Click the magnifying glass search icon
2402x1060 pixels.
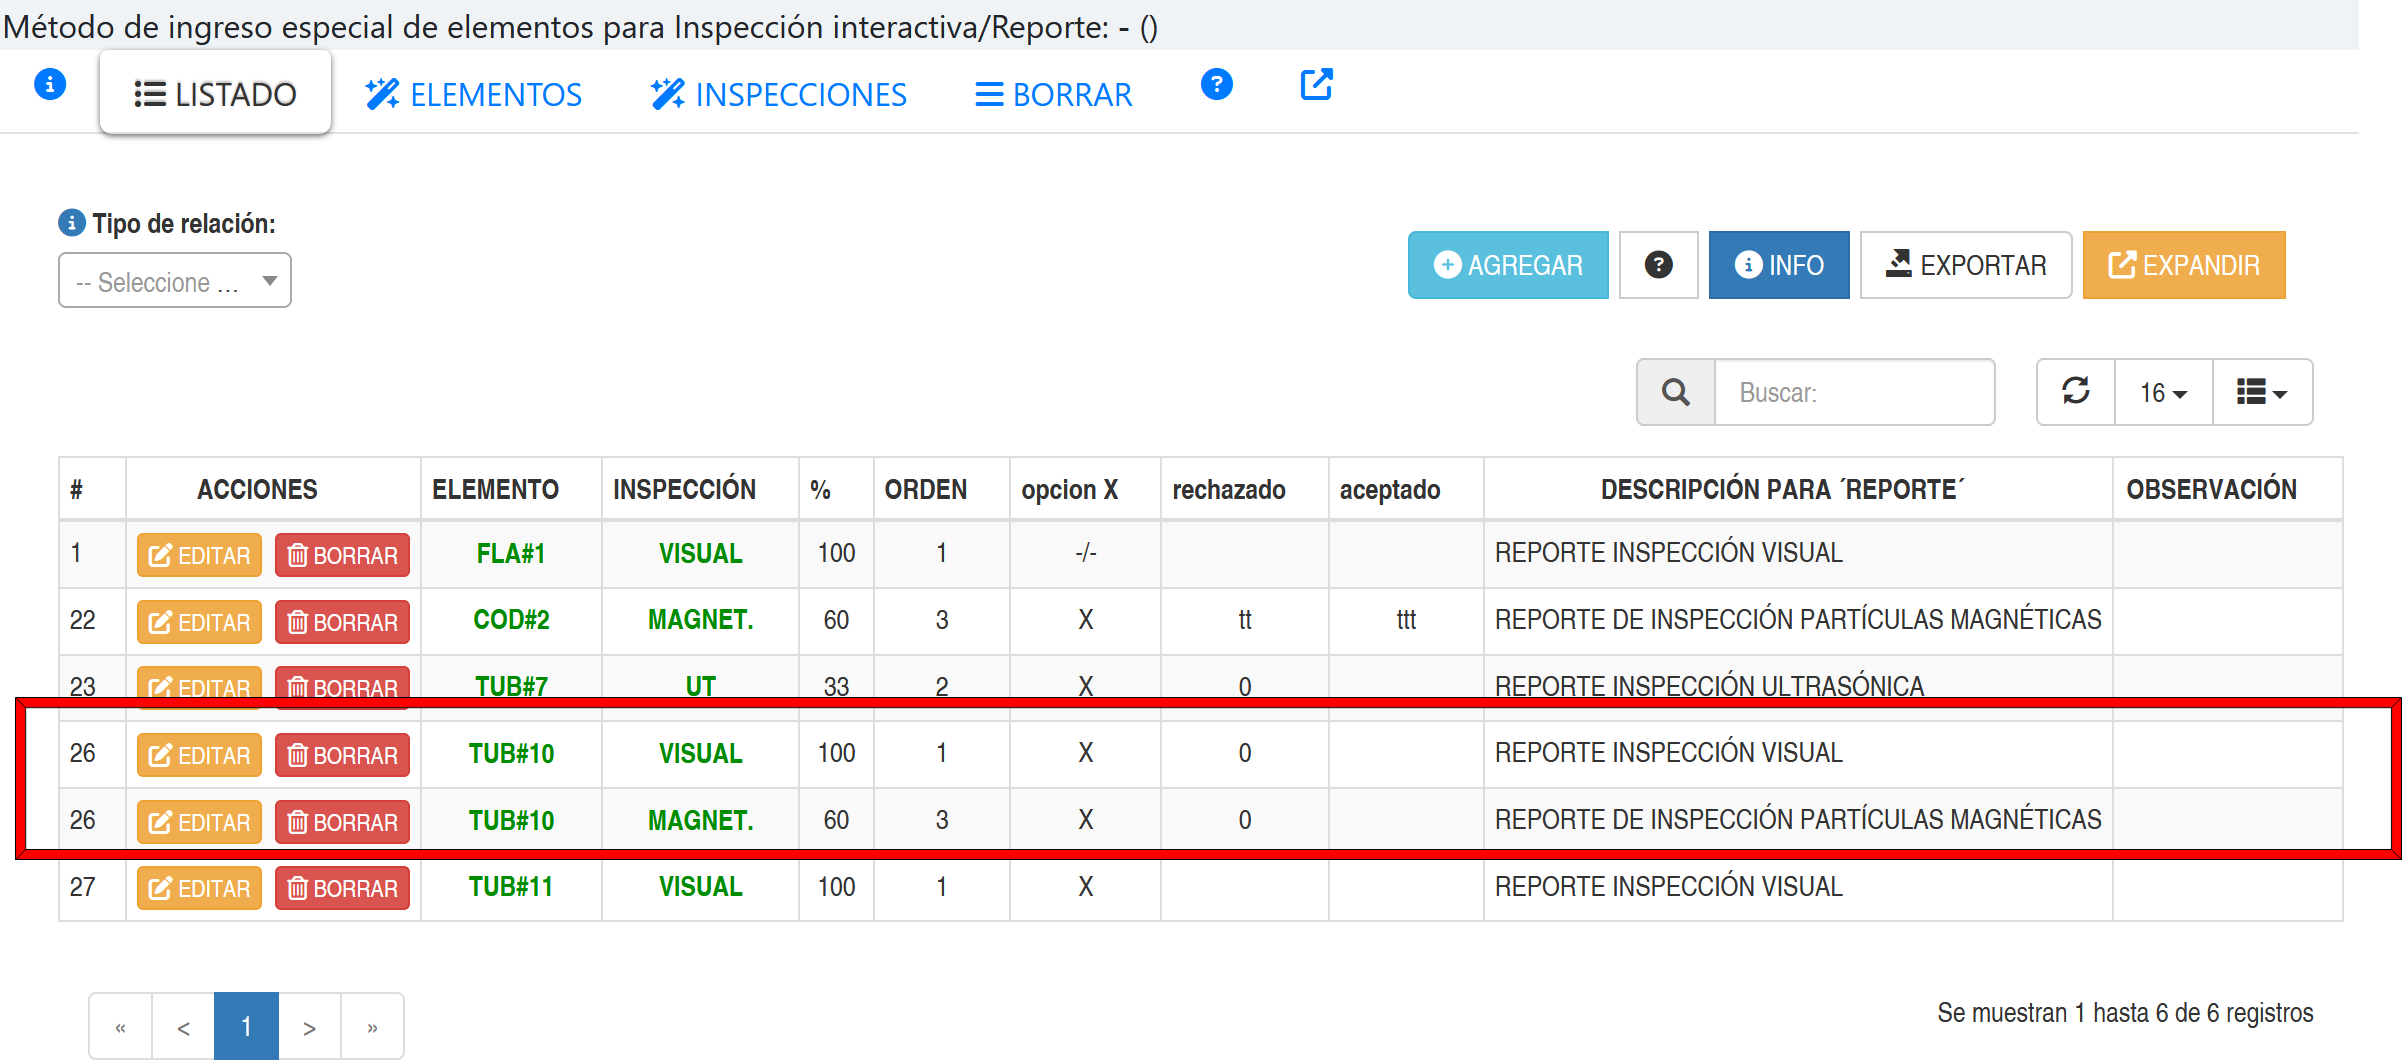point(1676,392)
